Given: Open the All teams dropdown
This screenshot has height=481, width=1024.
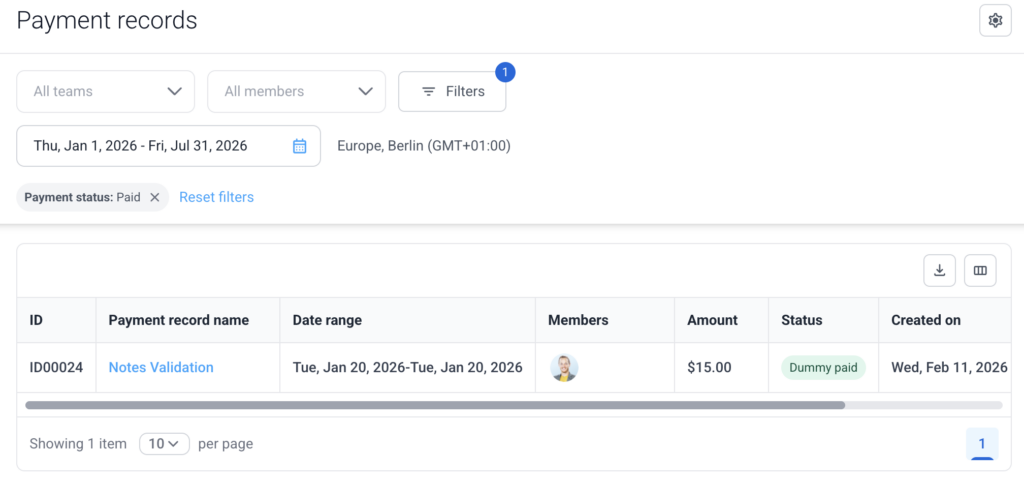Looking at the screenshot, I should click(106, 91).
